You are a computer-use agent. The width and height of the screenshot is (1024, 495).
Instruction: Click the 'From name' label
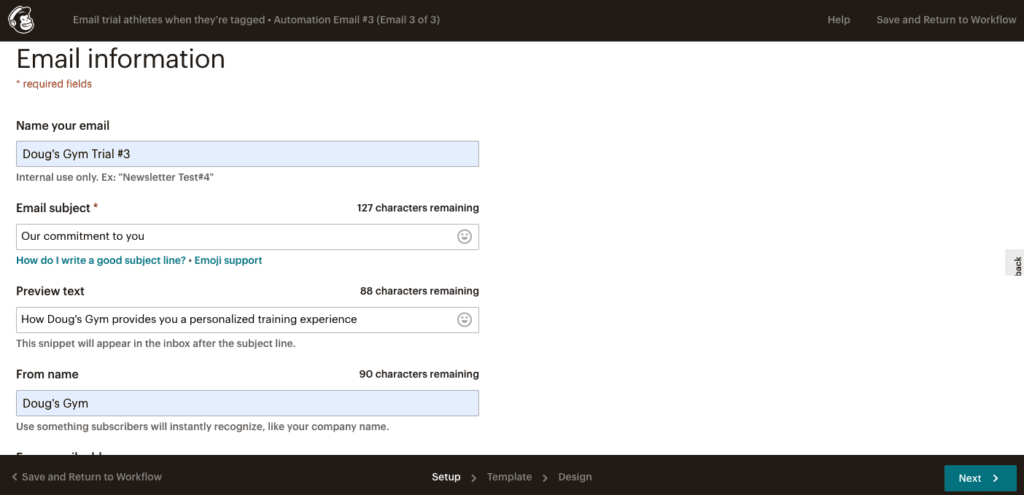(47, 374)
